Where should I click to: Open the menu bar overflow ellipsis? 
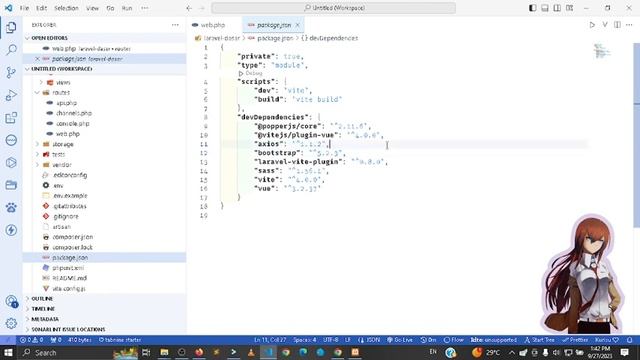click(144, 8)
